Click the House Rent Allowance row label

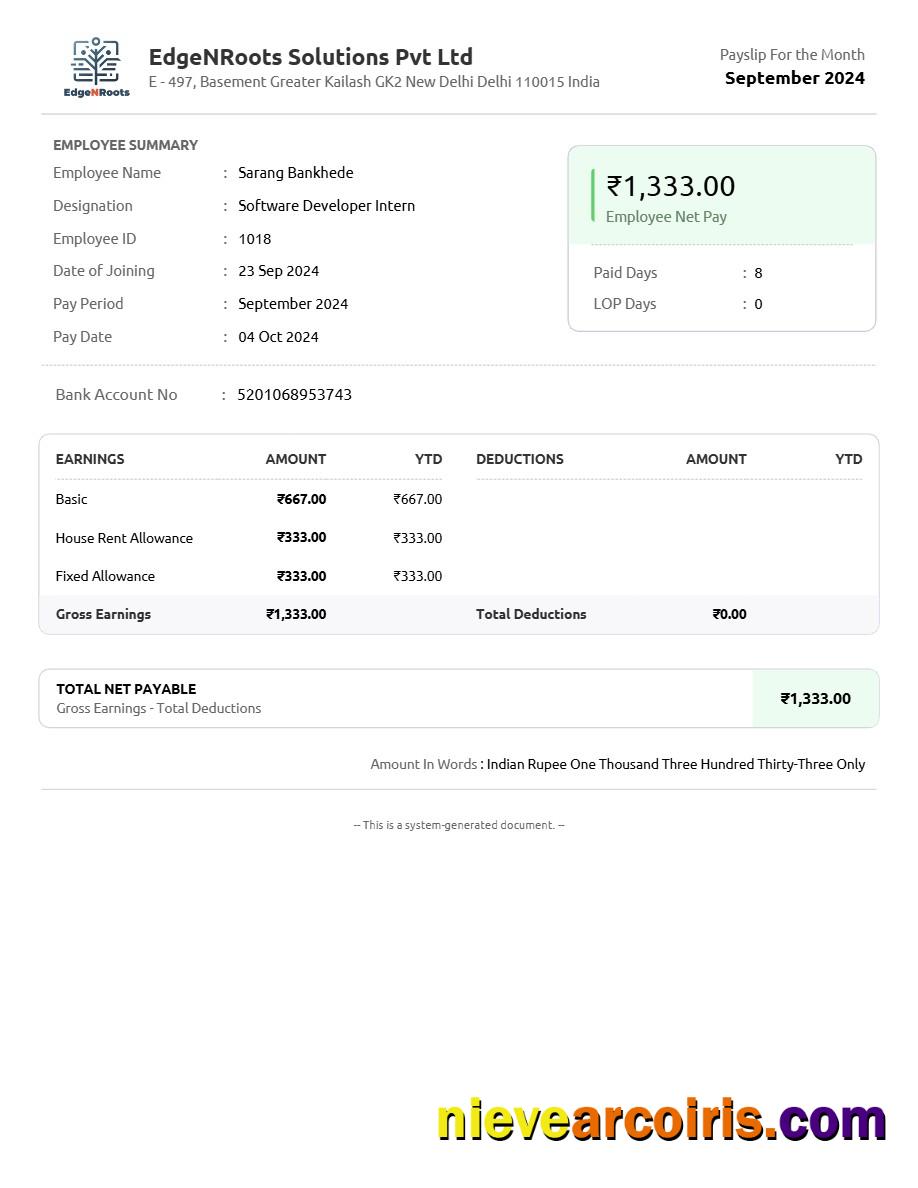(x=124, y=538)
